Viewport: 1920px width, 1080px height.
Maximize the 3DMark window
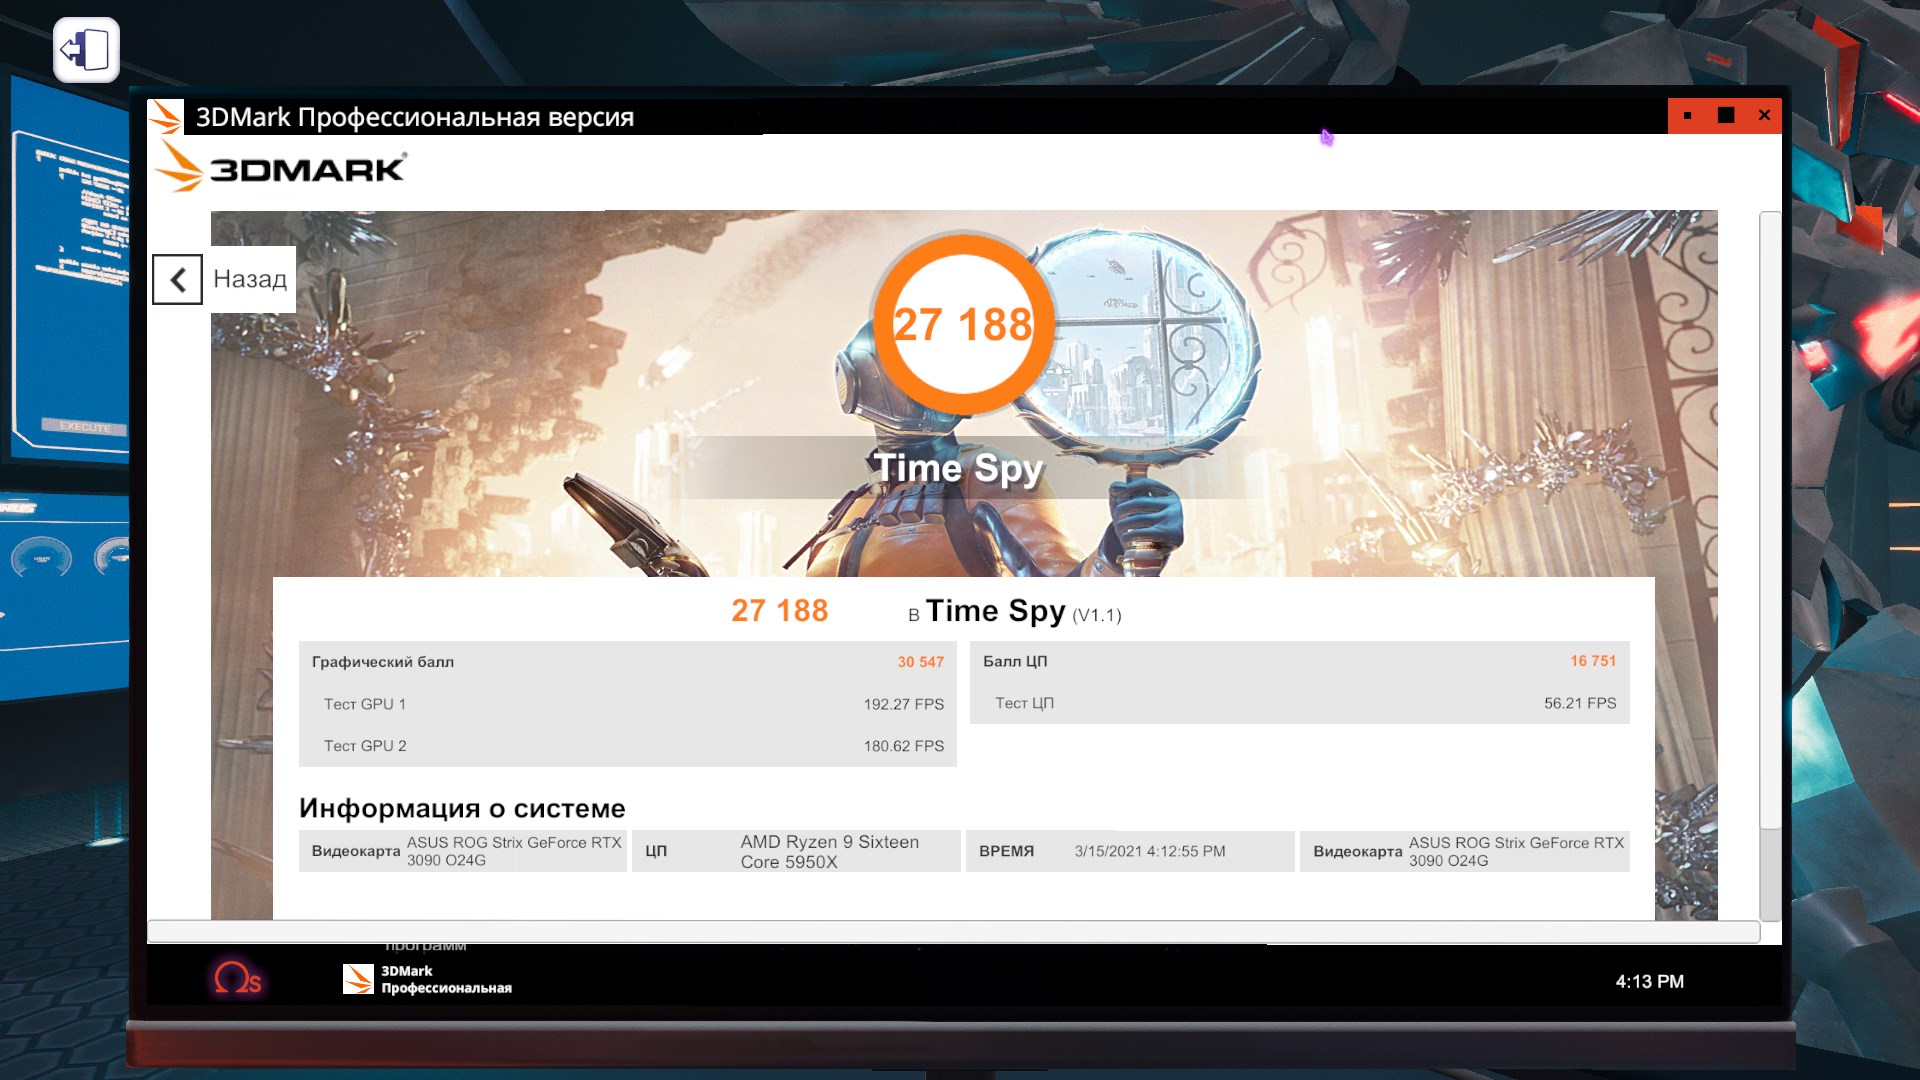1726,116
